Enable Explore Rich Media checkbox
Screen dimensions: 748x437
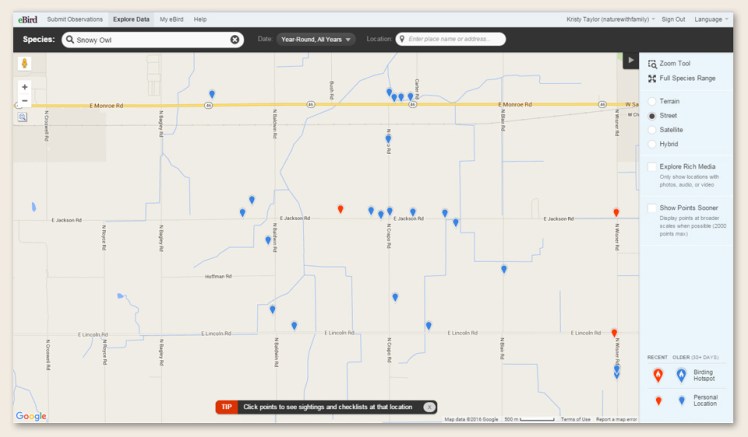652,166
